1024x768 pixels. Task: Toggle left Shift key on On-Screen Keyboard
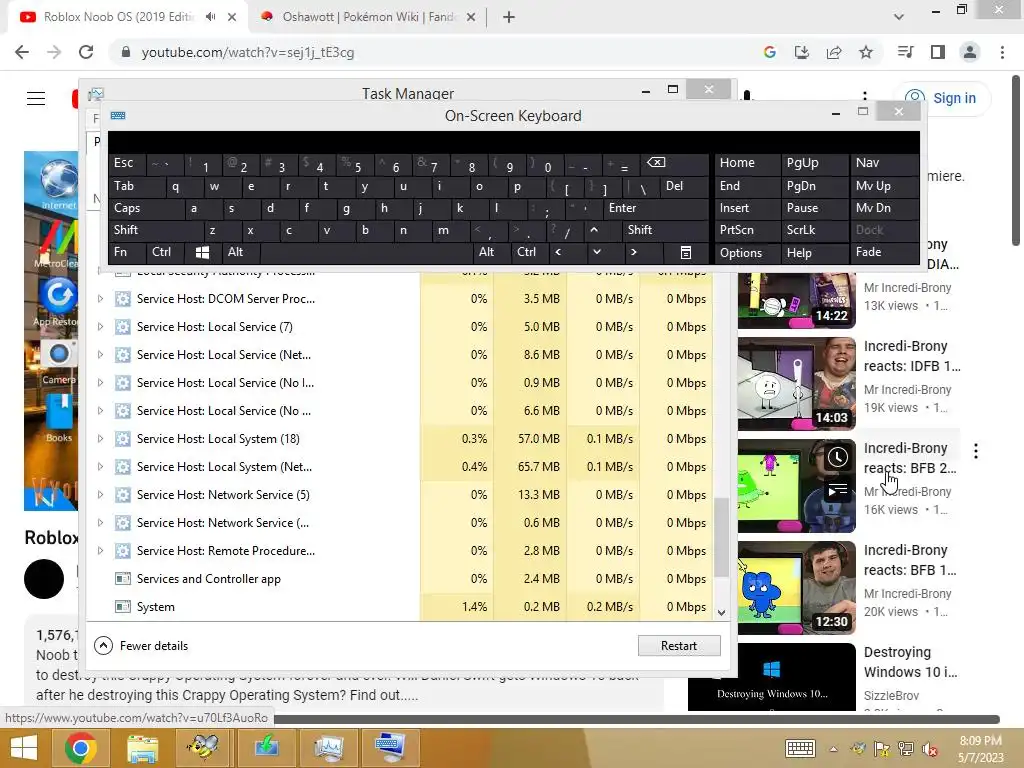tap(156, 230)
